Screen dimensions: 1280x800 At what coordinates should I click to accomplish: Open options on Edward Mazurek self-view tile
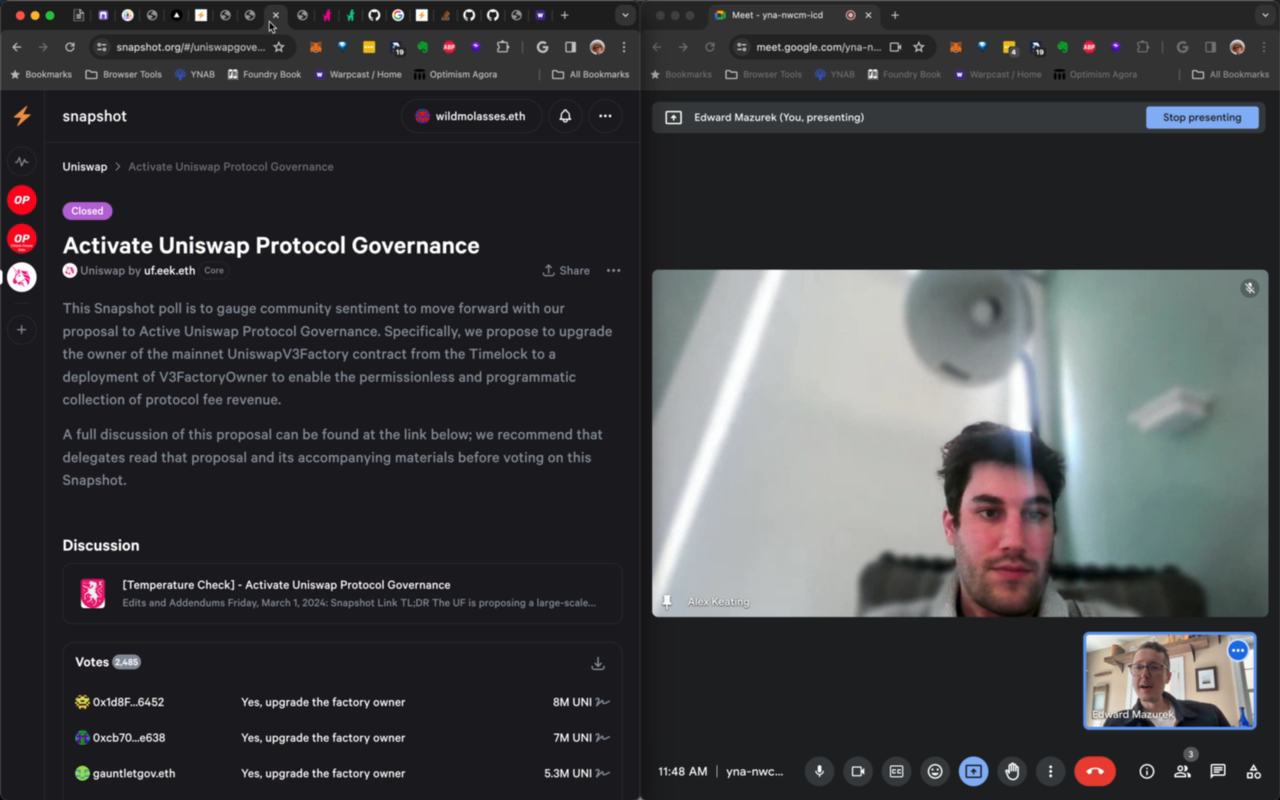pos(1238,651)
